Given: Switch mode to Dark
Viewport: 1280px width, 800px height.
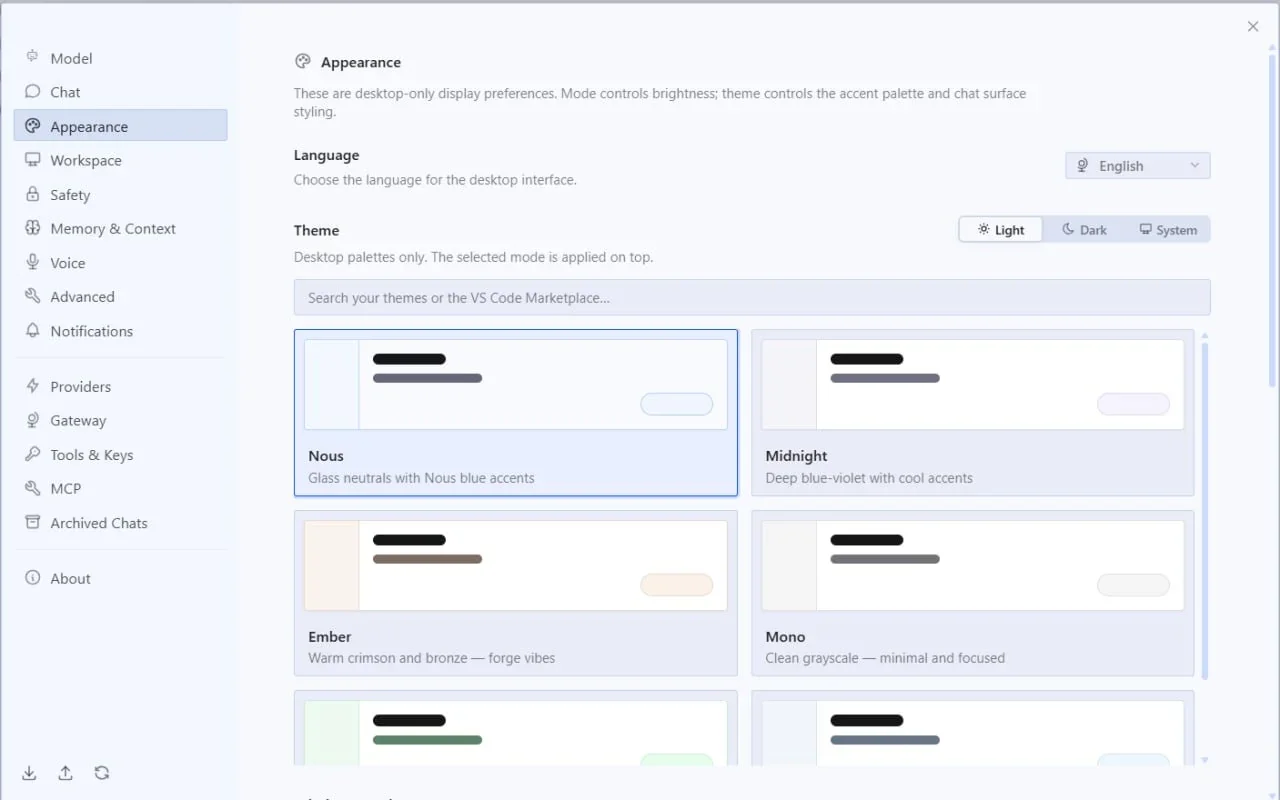Looking at the screenshot, I should pyautogui.click(x=1084, y=230).
